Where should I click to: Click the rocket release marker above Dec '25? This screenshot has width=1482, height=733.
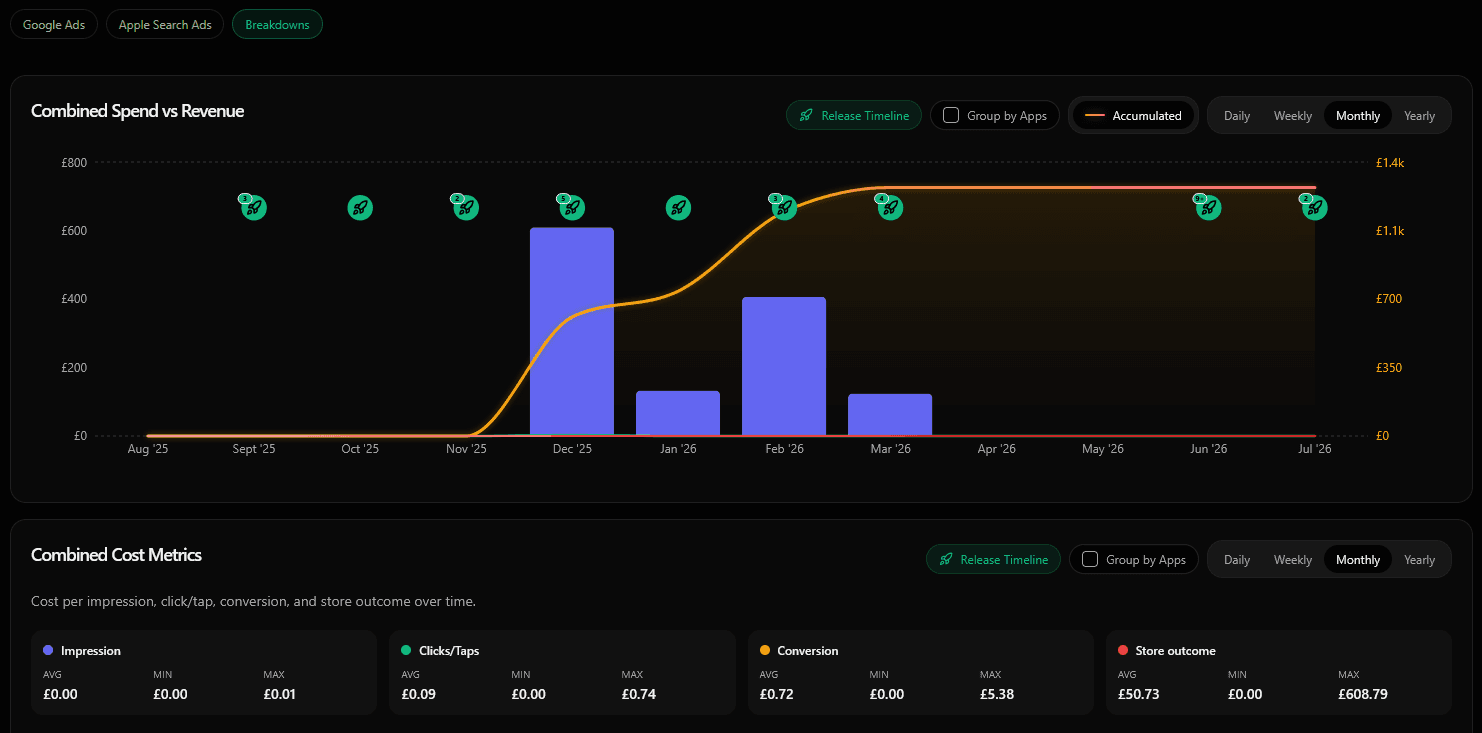pyautogui.click(x=572, y=208)
